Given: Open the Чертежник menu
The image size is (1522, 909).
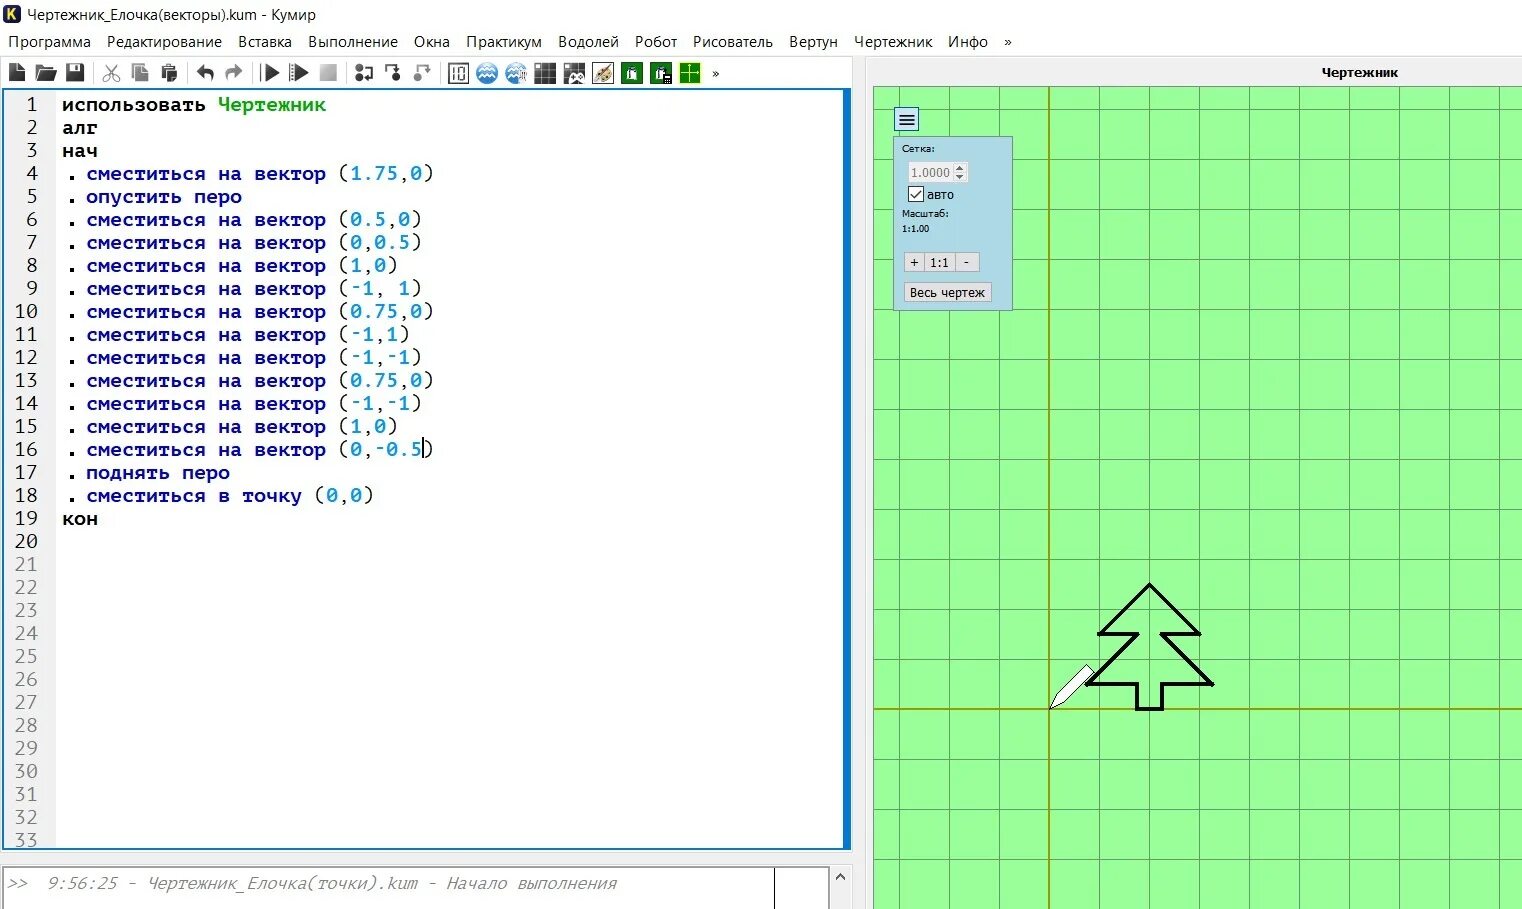Looking at the screenshot, I should tap(893, 42).
